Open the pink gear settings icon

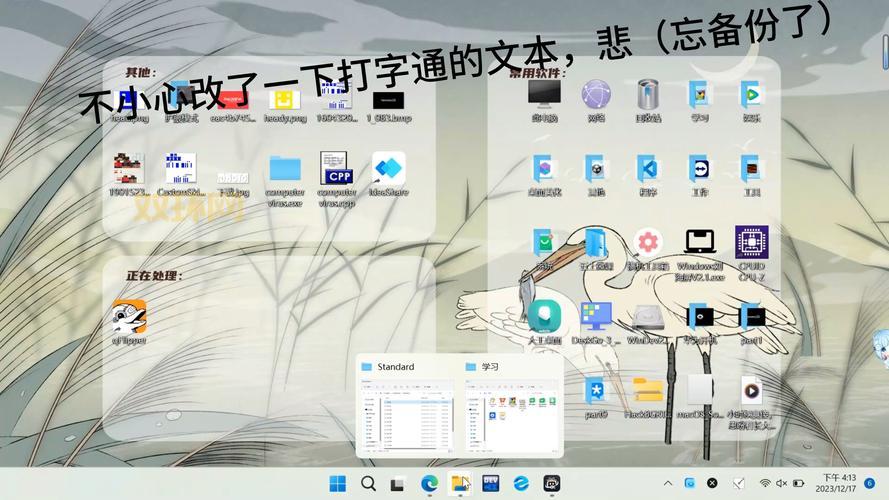point(647,242)
